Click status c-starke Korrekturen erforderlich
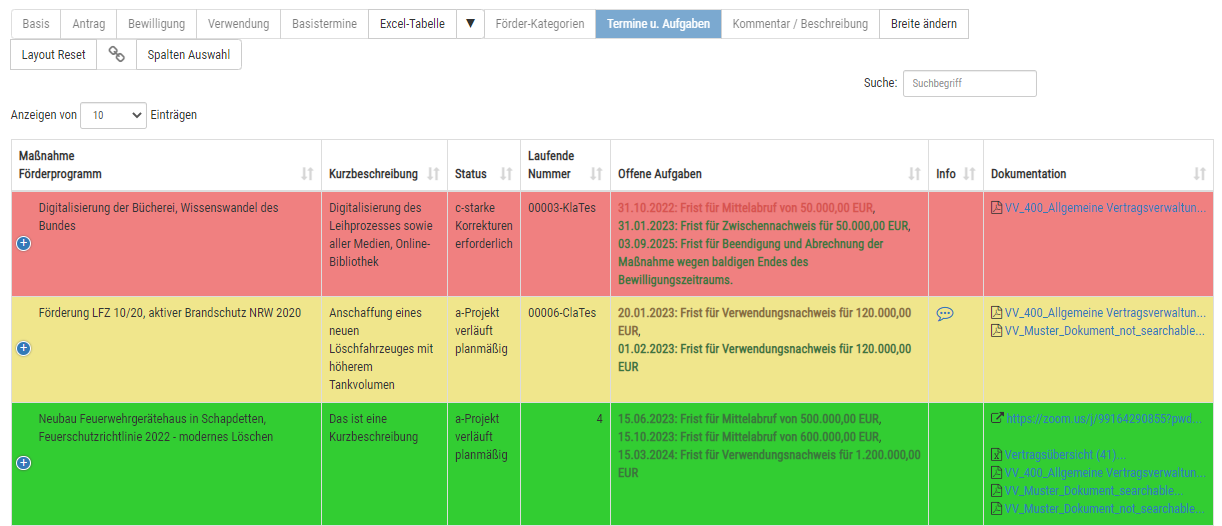Image resolution: width=1222 pixels, height=526 pixels. click(x=484, y=226)
